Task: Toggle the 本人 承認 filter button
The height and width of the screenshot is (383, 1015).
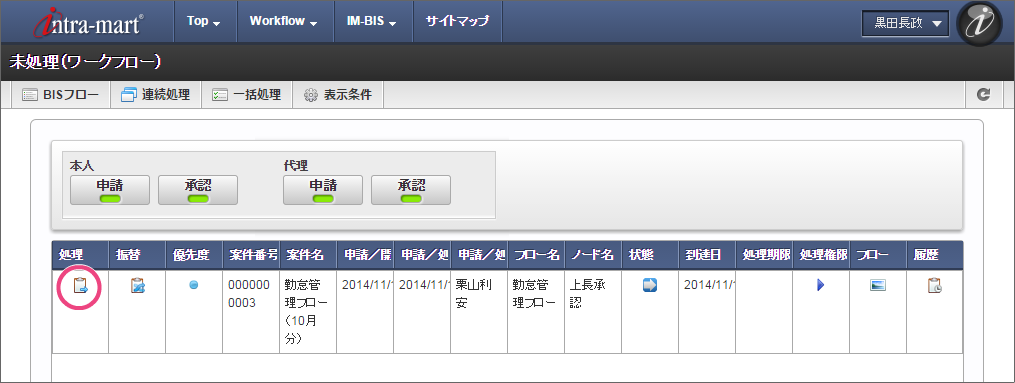Action: point(198,190)
